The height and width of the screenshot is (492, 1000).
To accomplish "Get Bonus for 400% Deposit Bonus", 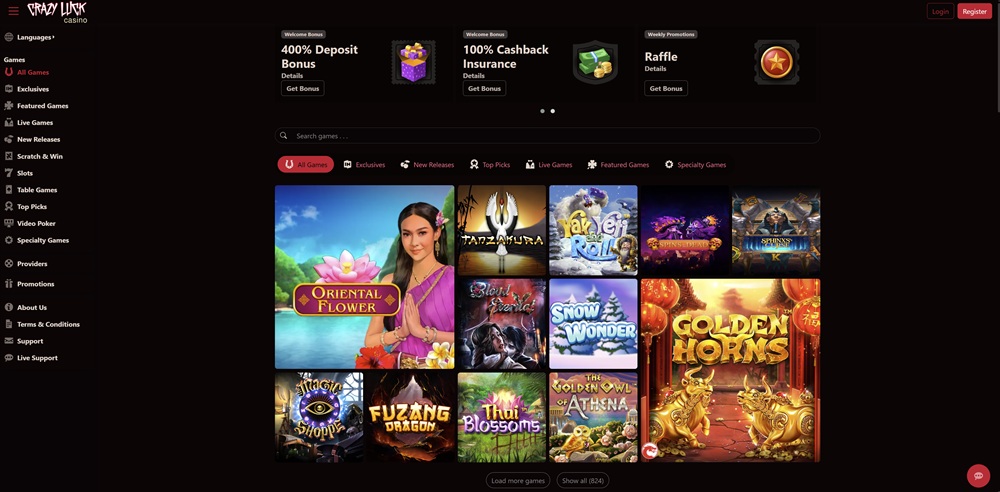I will 302,89.
